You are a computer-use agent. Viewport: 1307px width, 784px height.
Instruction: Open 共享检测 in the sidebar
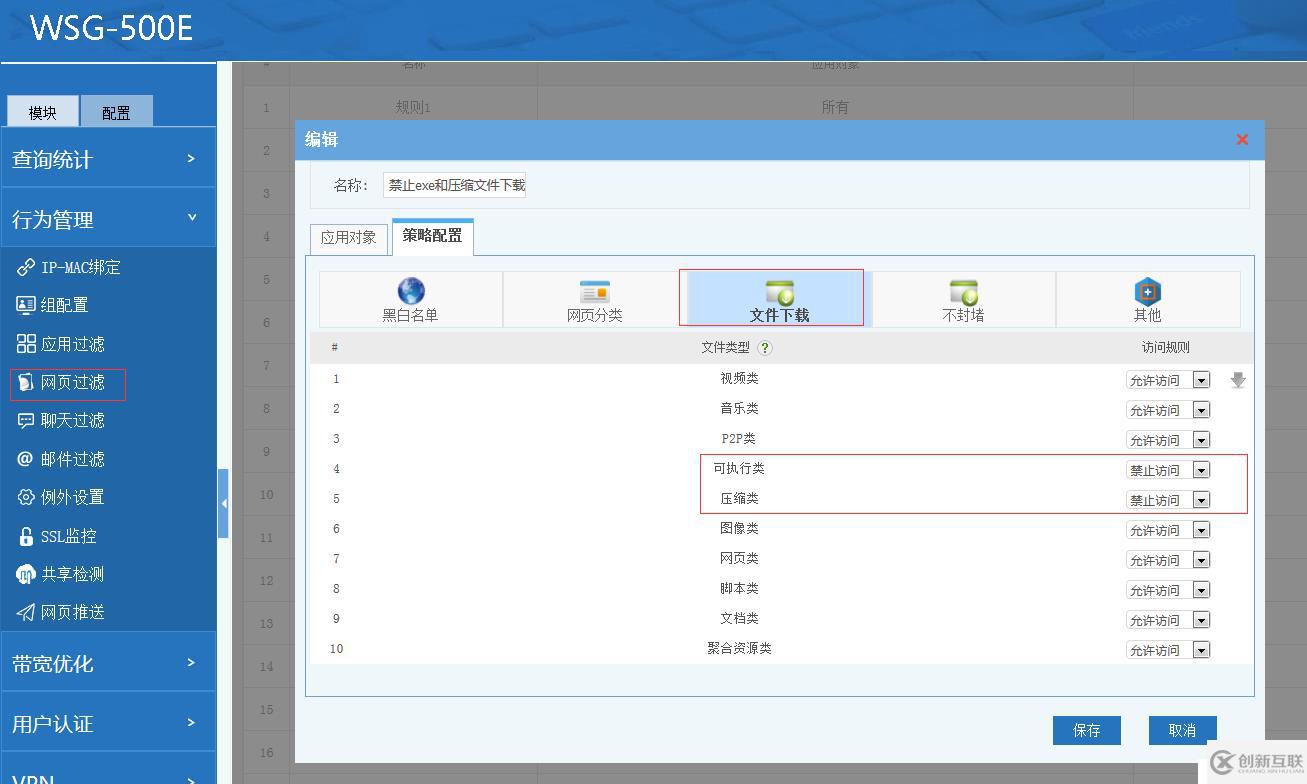point(72,574)
